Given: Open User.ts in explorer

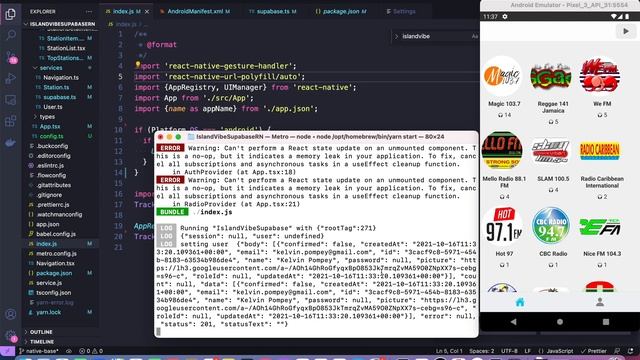Looking at the screenshot, I should pyautogui.click(x=53, y=107).
